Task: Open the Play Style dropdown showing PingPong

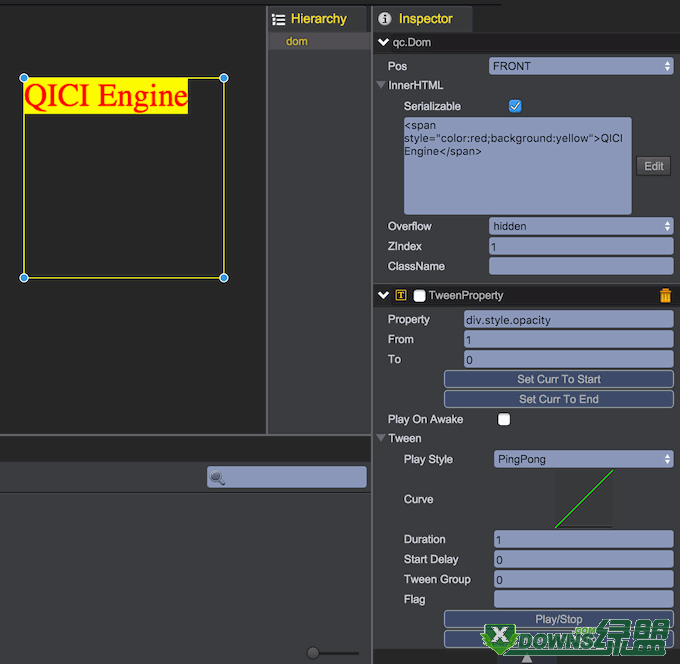Action: [583, 459]
